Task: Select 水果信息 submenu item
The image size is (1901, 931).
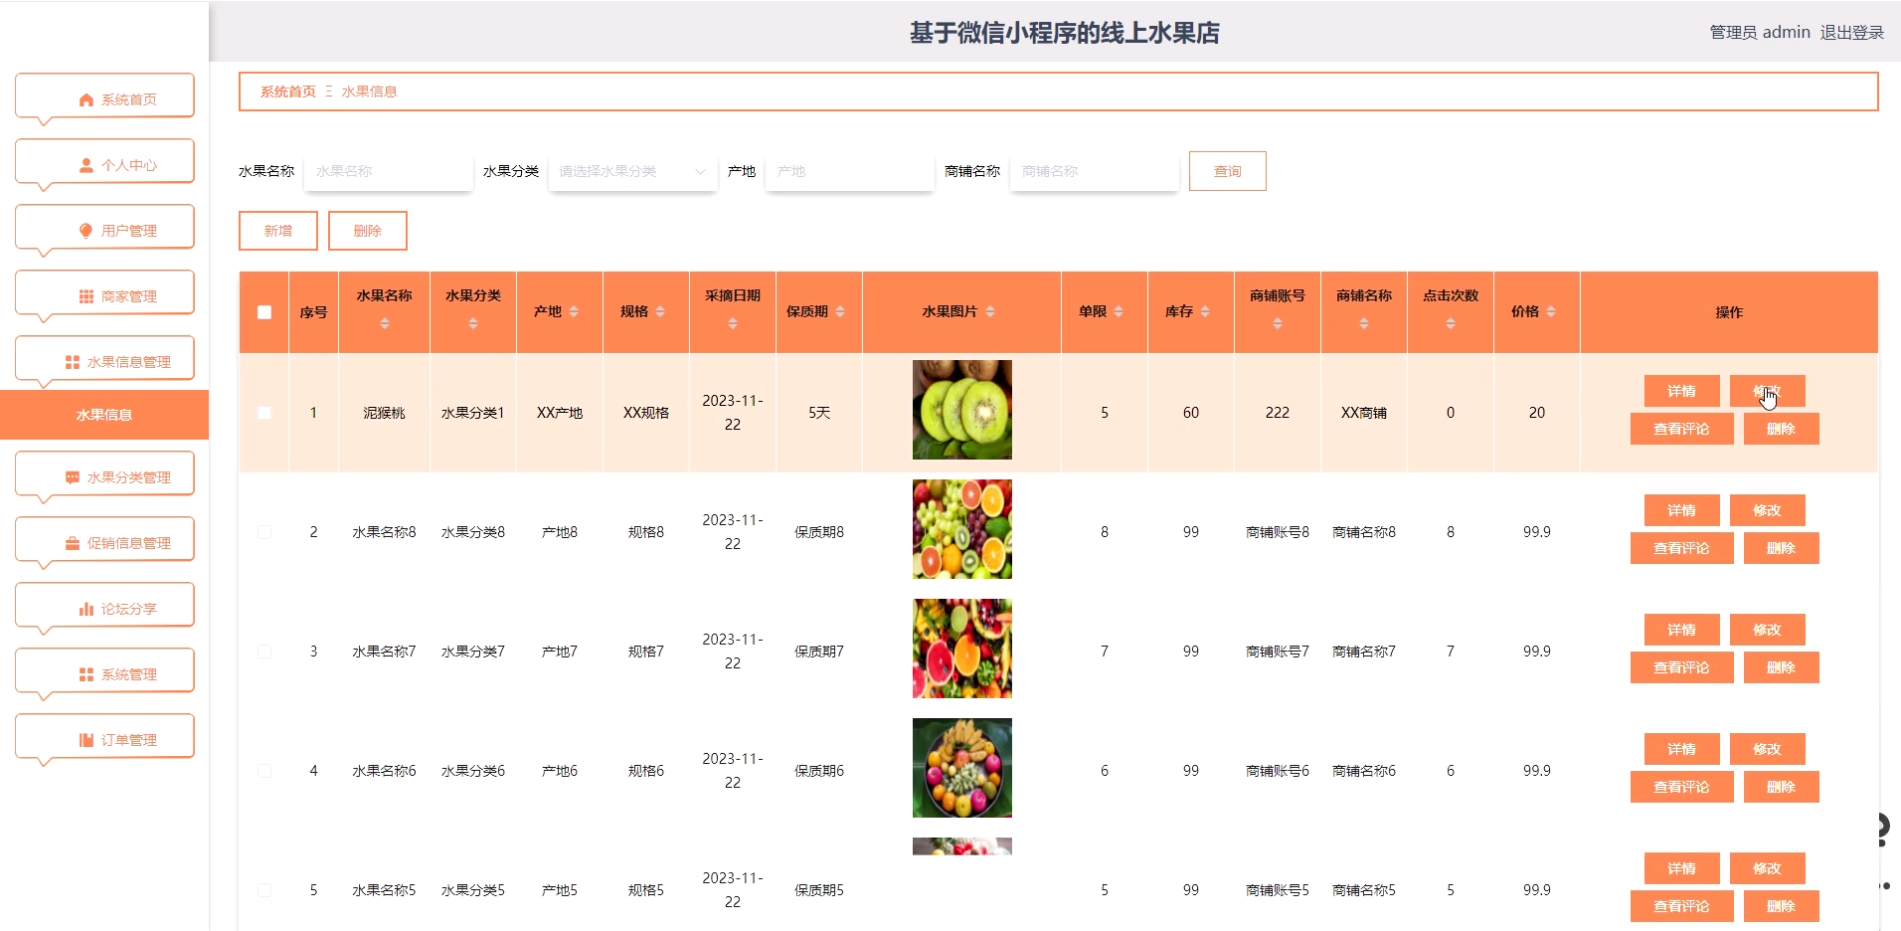Action: [x=104, y=415]
